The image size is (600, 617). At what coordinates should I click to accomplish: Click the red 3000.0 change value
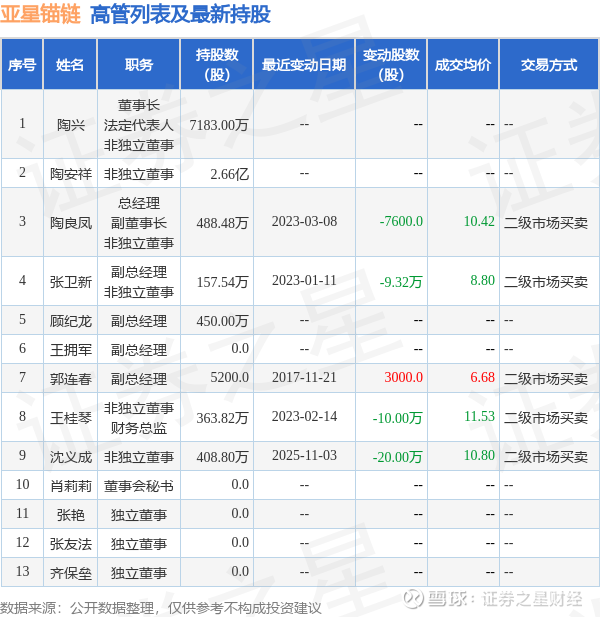(x=403, y=377)
